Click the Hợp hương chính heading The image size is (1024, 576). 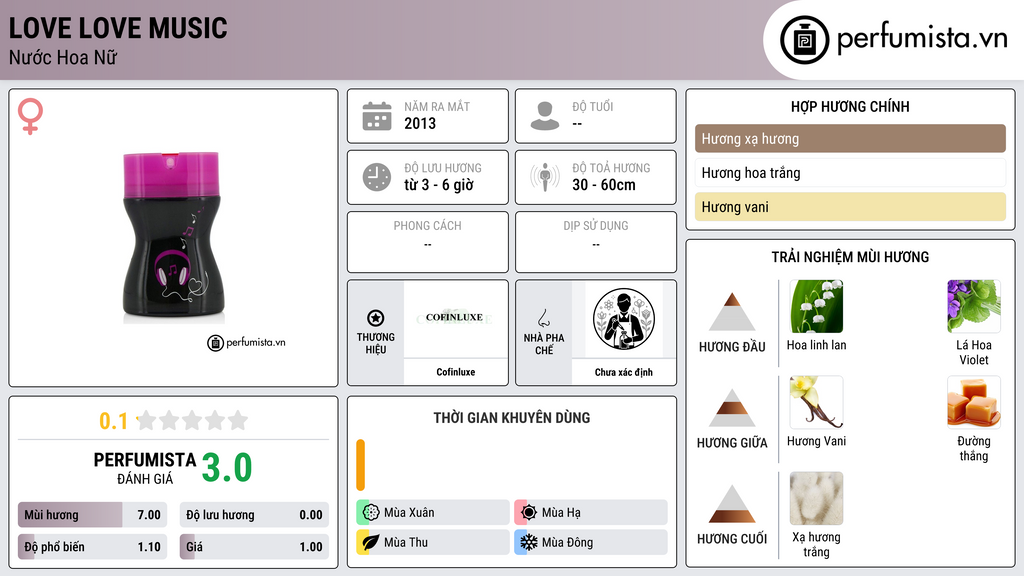tap(850, 106)
